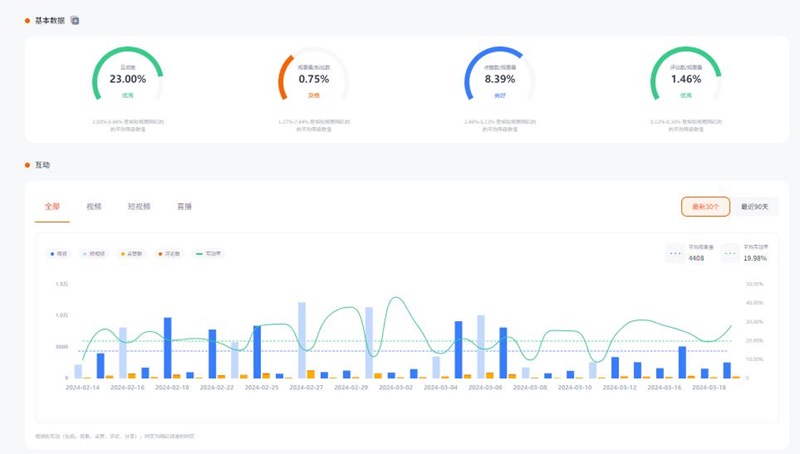Open the 短视频 tab
This screenshot has width=800, height=454.
140,206
